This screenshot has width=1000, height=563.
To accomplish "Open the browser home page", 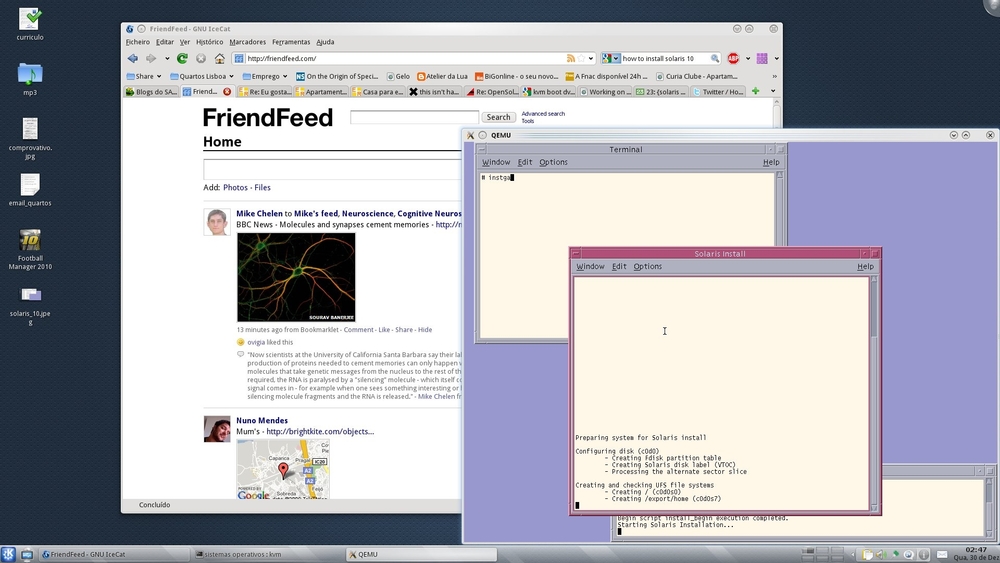I will pyautogui.click(x=219, y=58).
